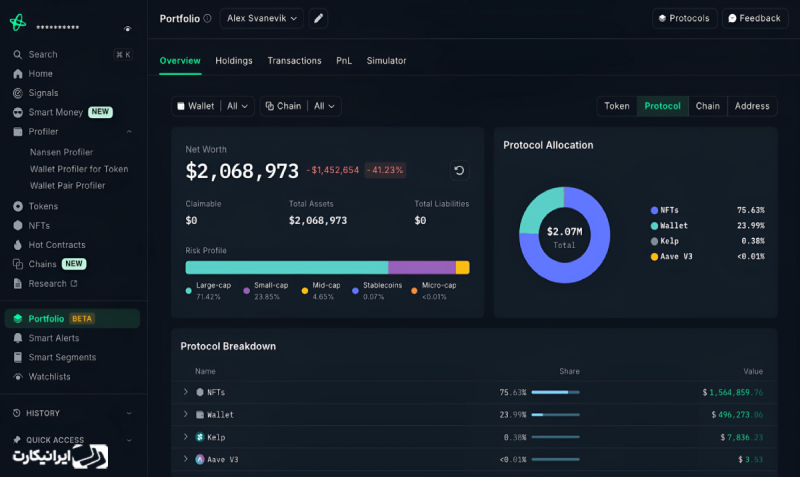
Task: Switch to the Holdings tab
Action: 234,61
